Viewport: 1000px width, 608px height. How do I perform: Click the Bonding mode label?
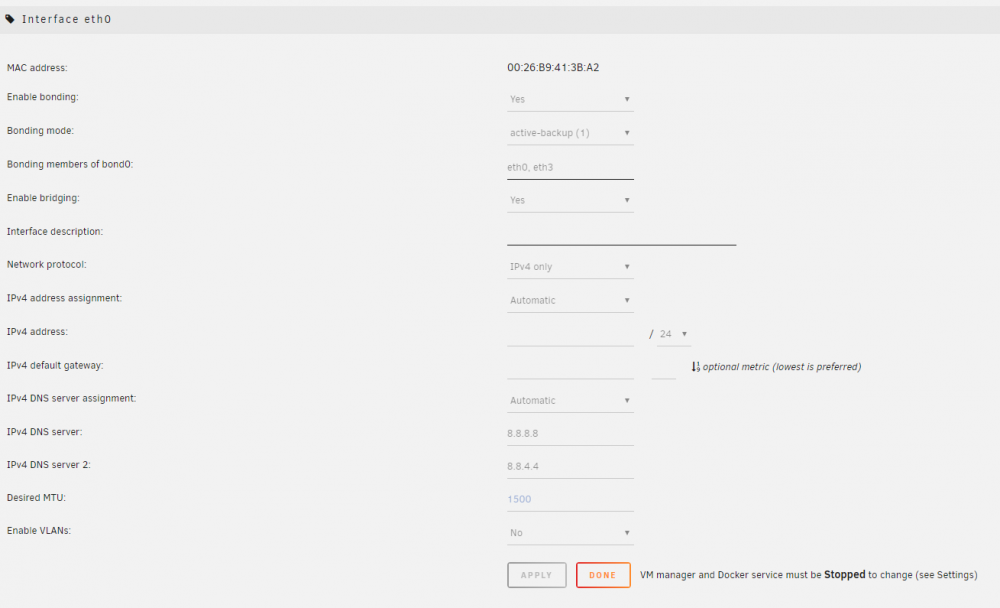(x=40, y=131)
